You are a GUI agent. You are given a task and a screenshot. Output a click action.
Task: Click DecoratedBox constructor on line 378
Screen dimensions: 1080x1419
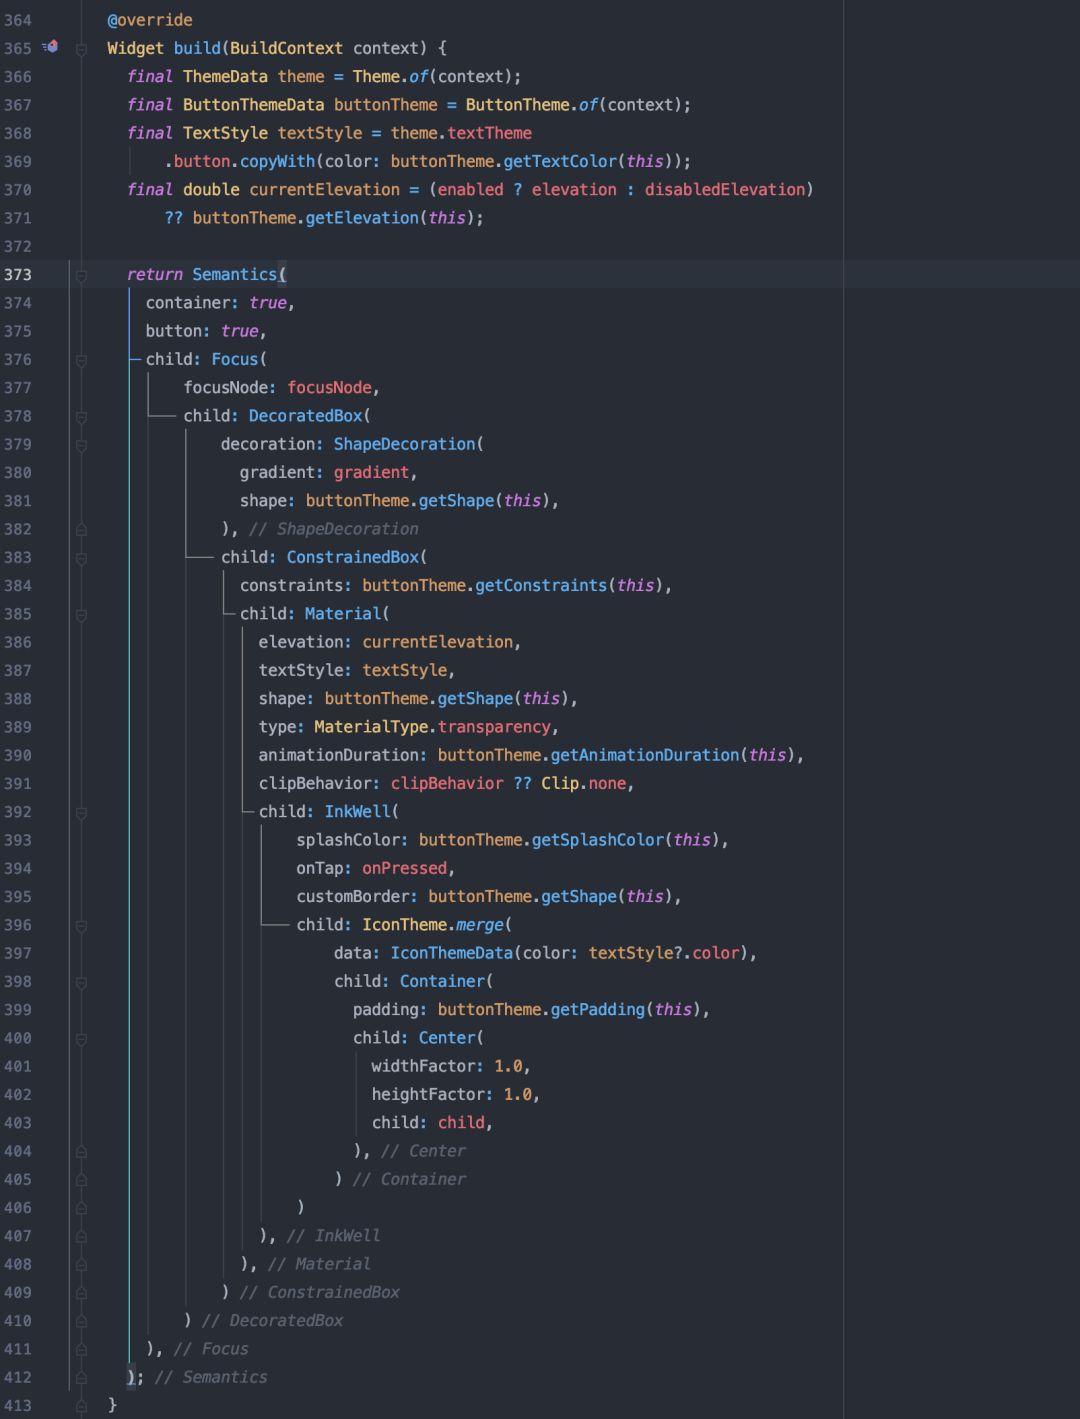point(305,416)
